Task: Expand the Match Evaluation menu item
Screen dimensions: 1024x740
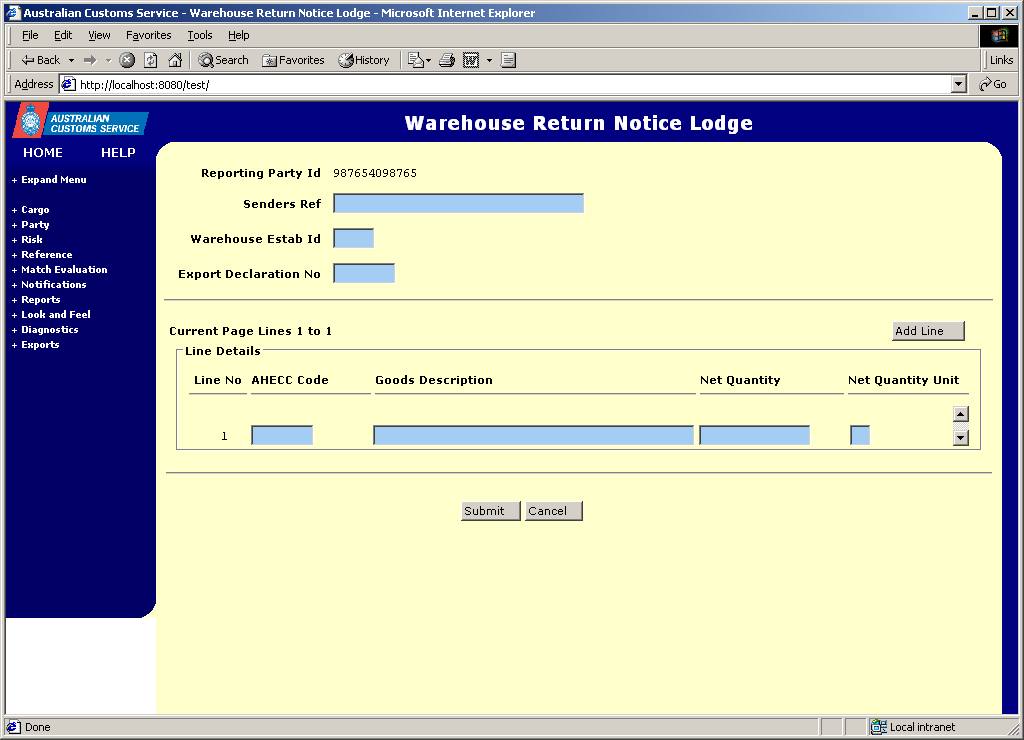Action: 59,270
